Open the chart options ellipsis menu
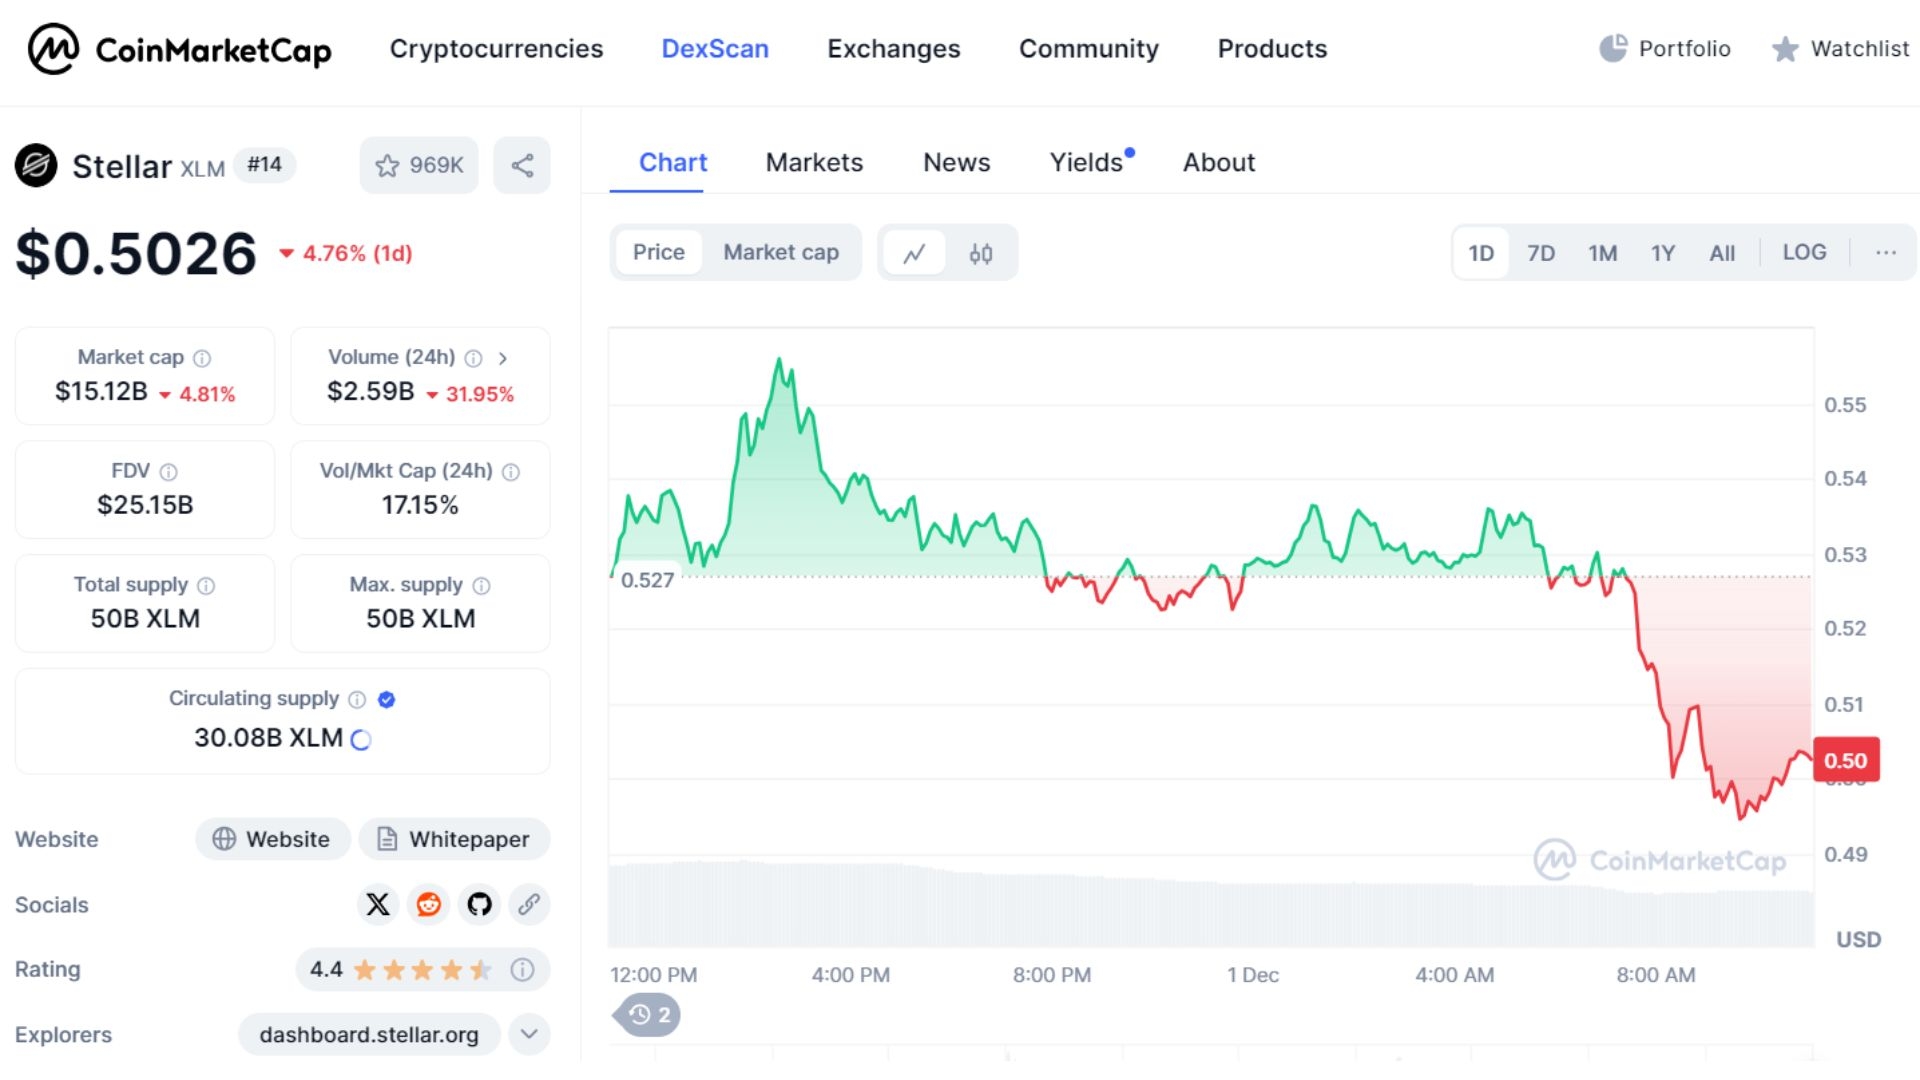Image resolution: width=1920 pixels, height=1080 pixels. (x=1886, y=252)
